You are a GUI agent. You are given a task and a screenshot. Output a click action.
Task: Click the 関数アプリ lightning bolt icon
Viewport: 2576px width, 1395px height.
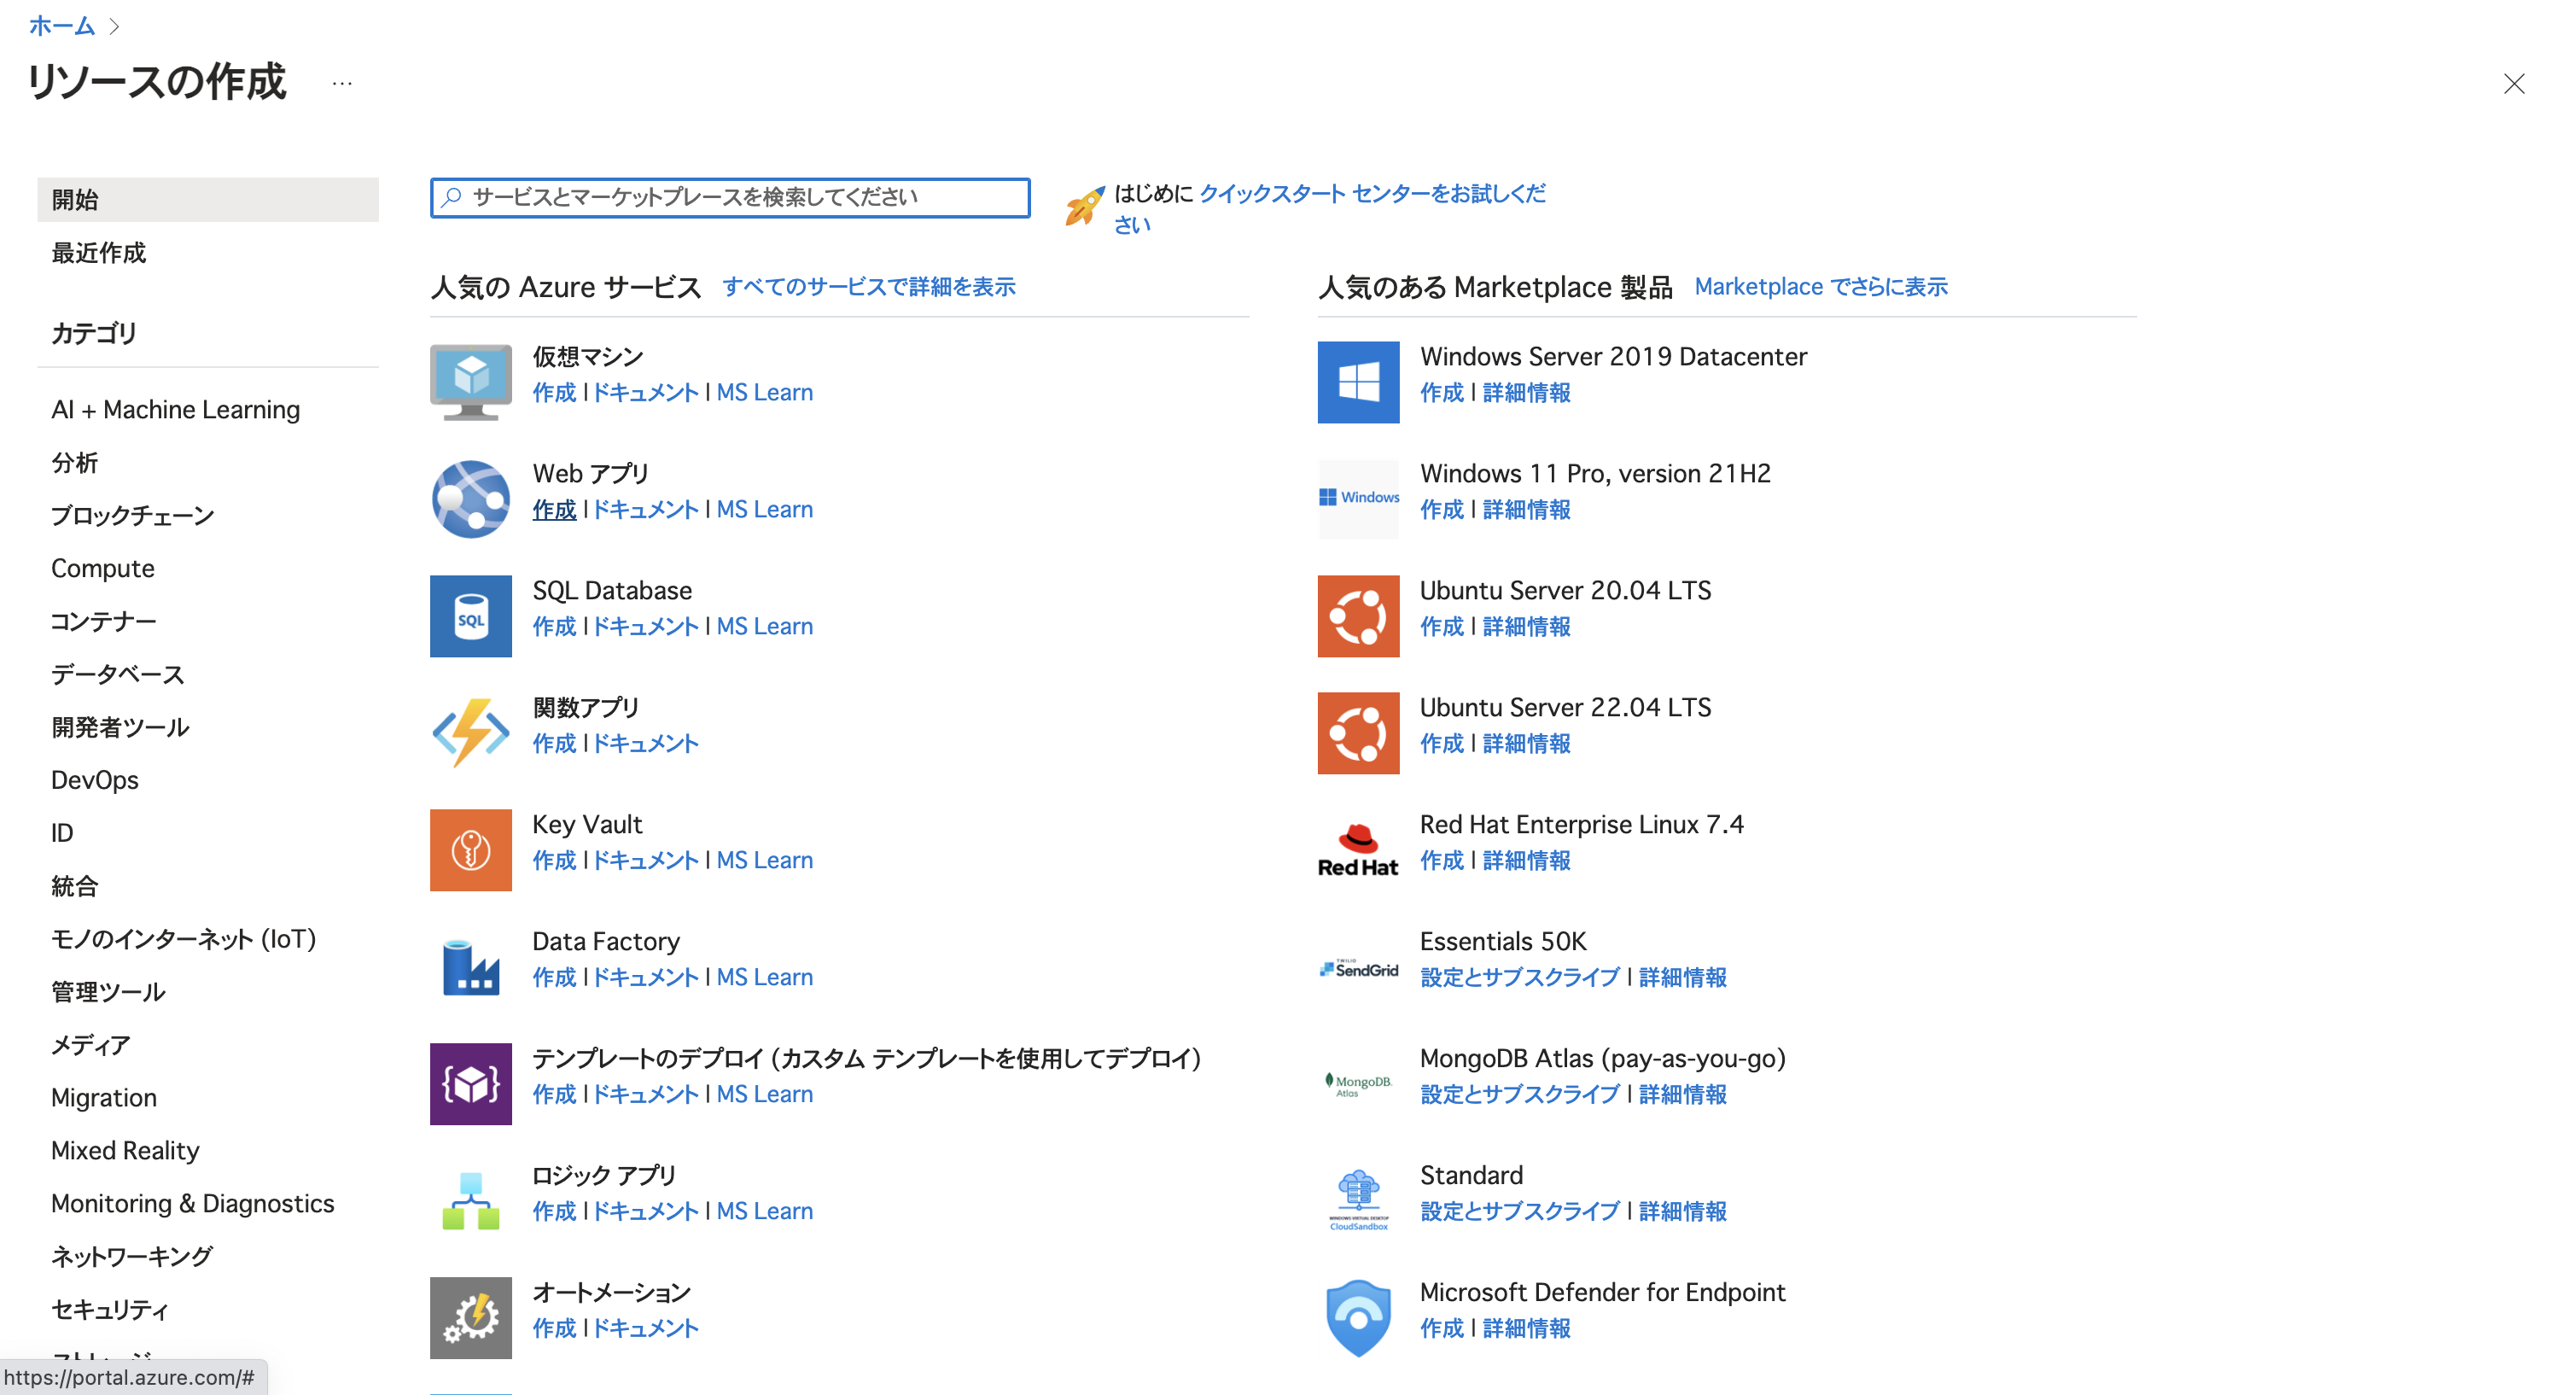470,732
